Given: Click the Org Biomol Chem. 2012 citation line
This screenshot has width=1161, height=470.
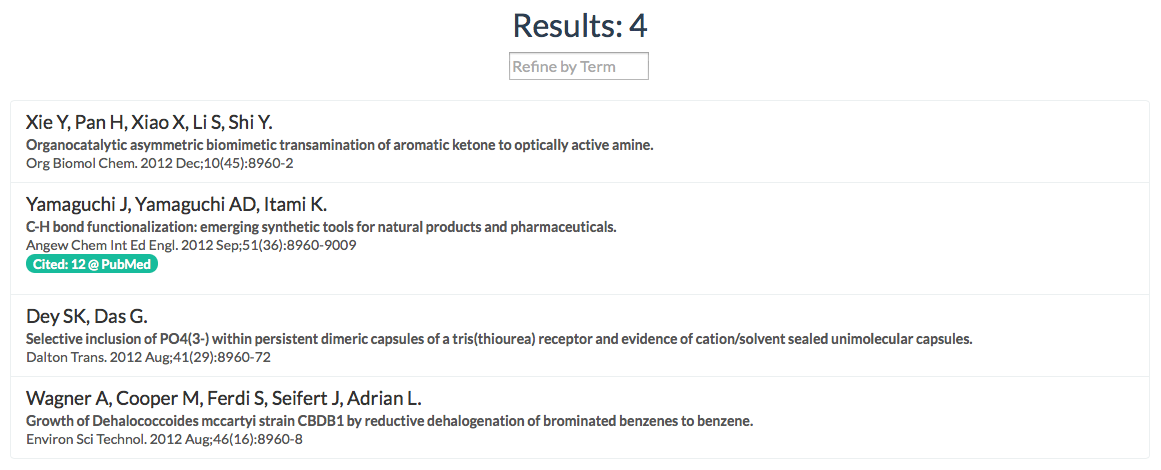Looking at the screenshot, I should coord(159,163).
